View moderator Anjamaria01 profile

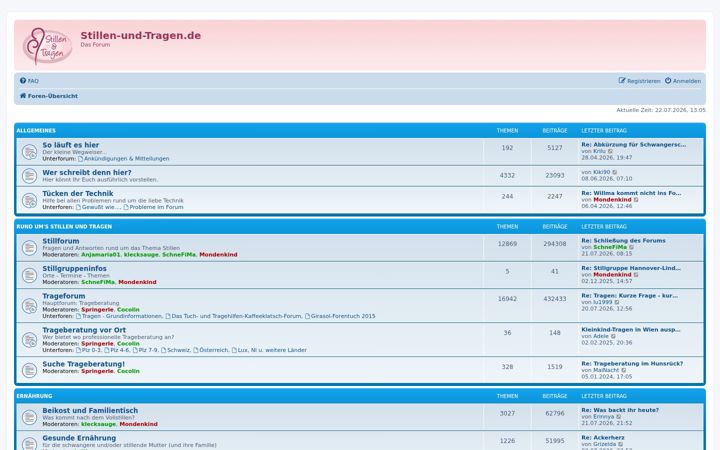[x=101, y=255]
